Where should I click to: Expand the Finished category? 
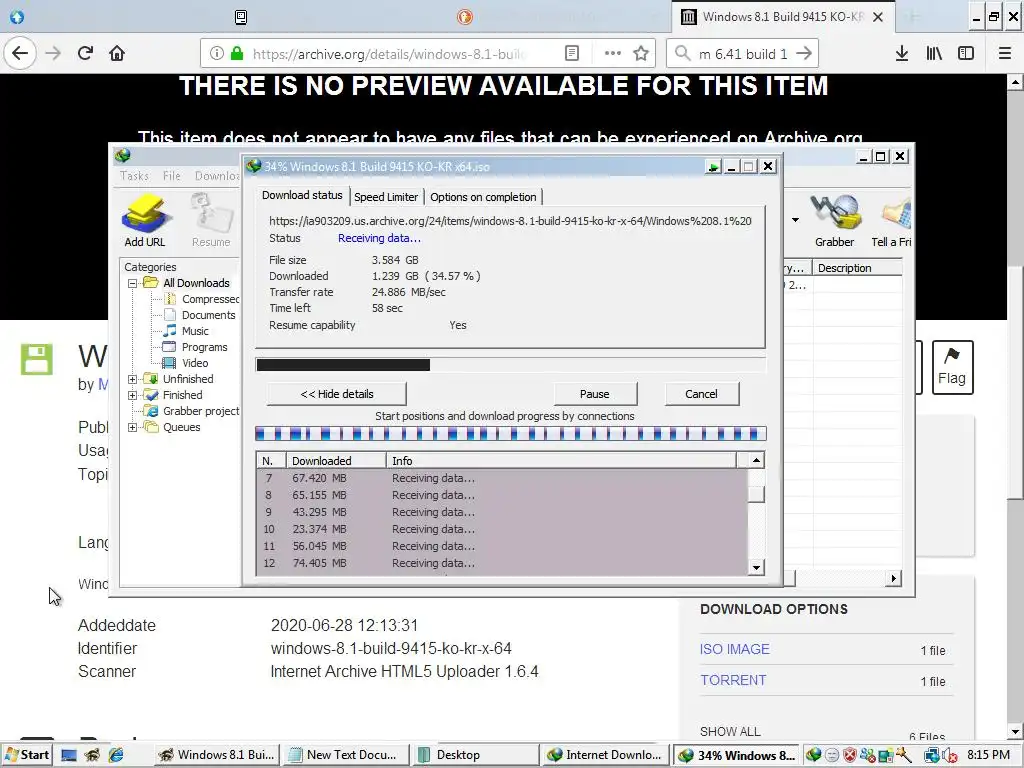133,396
